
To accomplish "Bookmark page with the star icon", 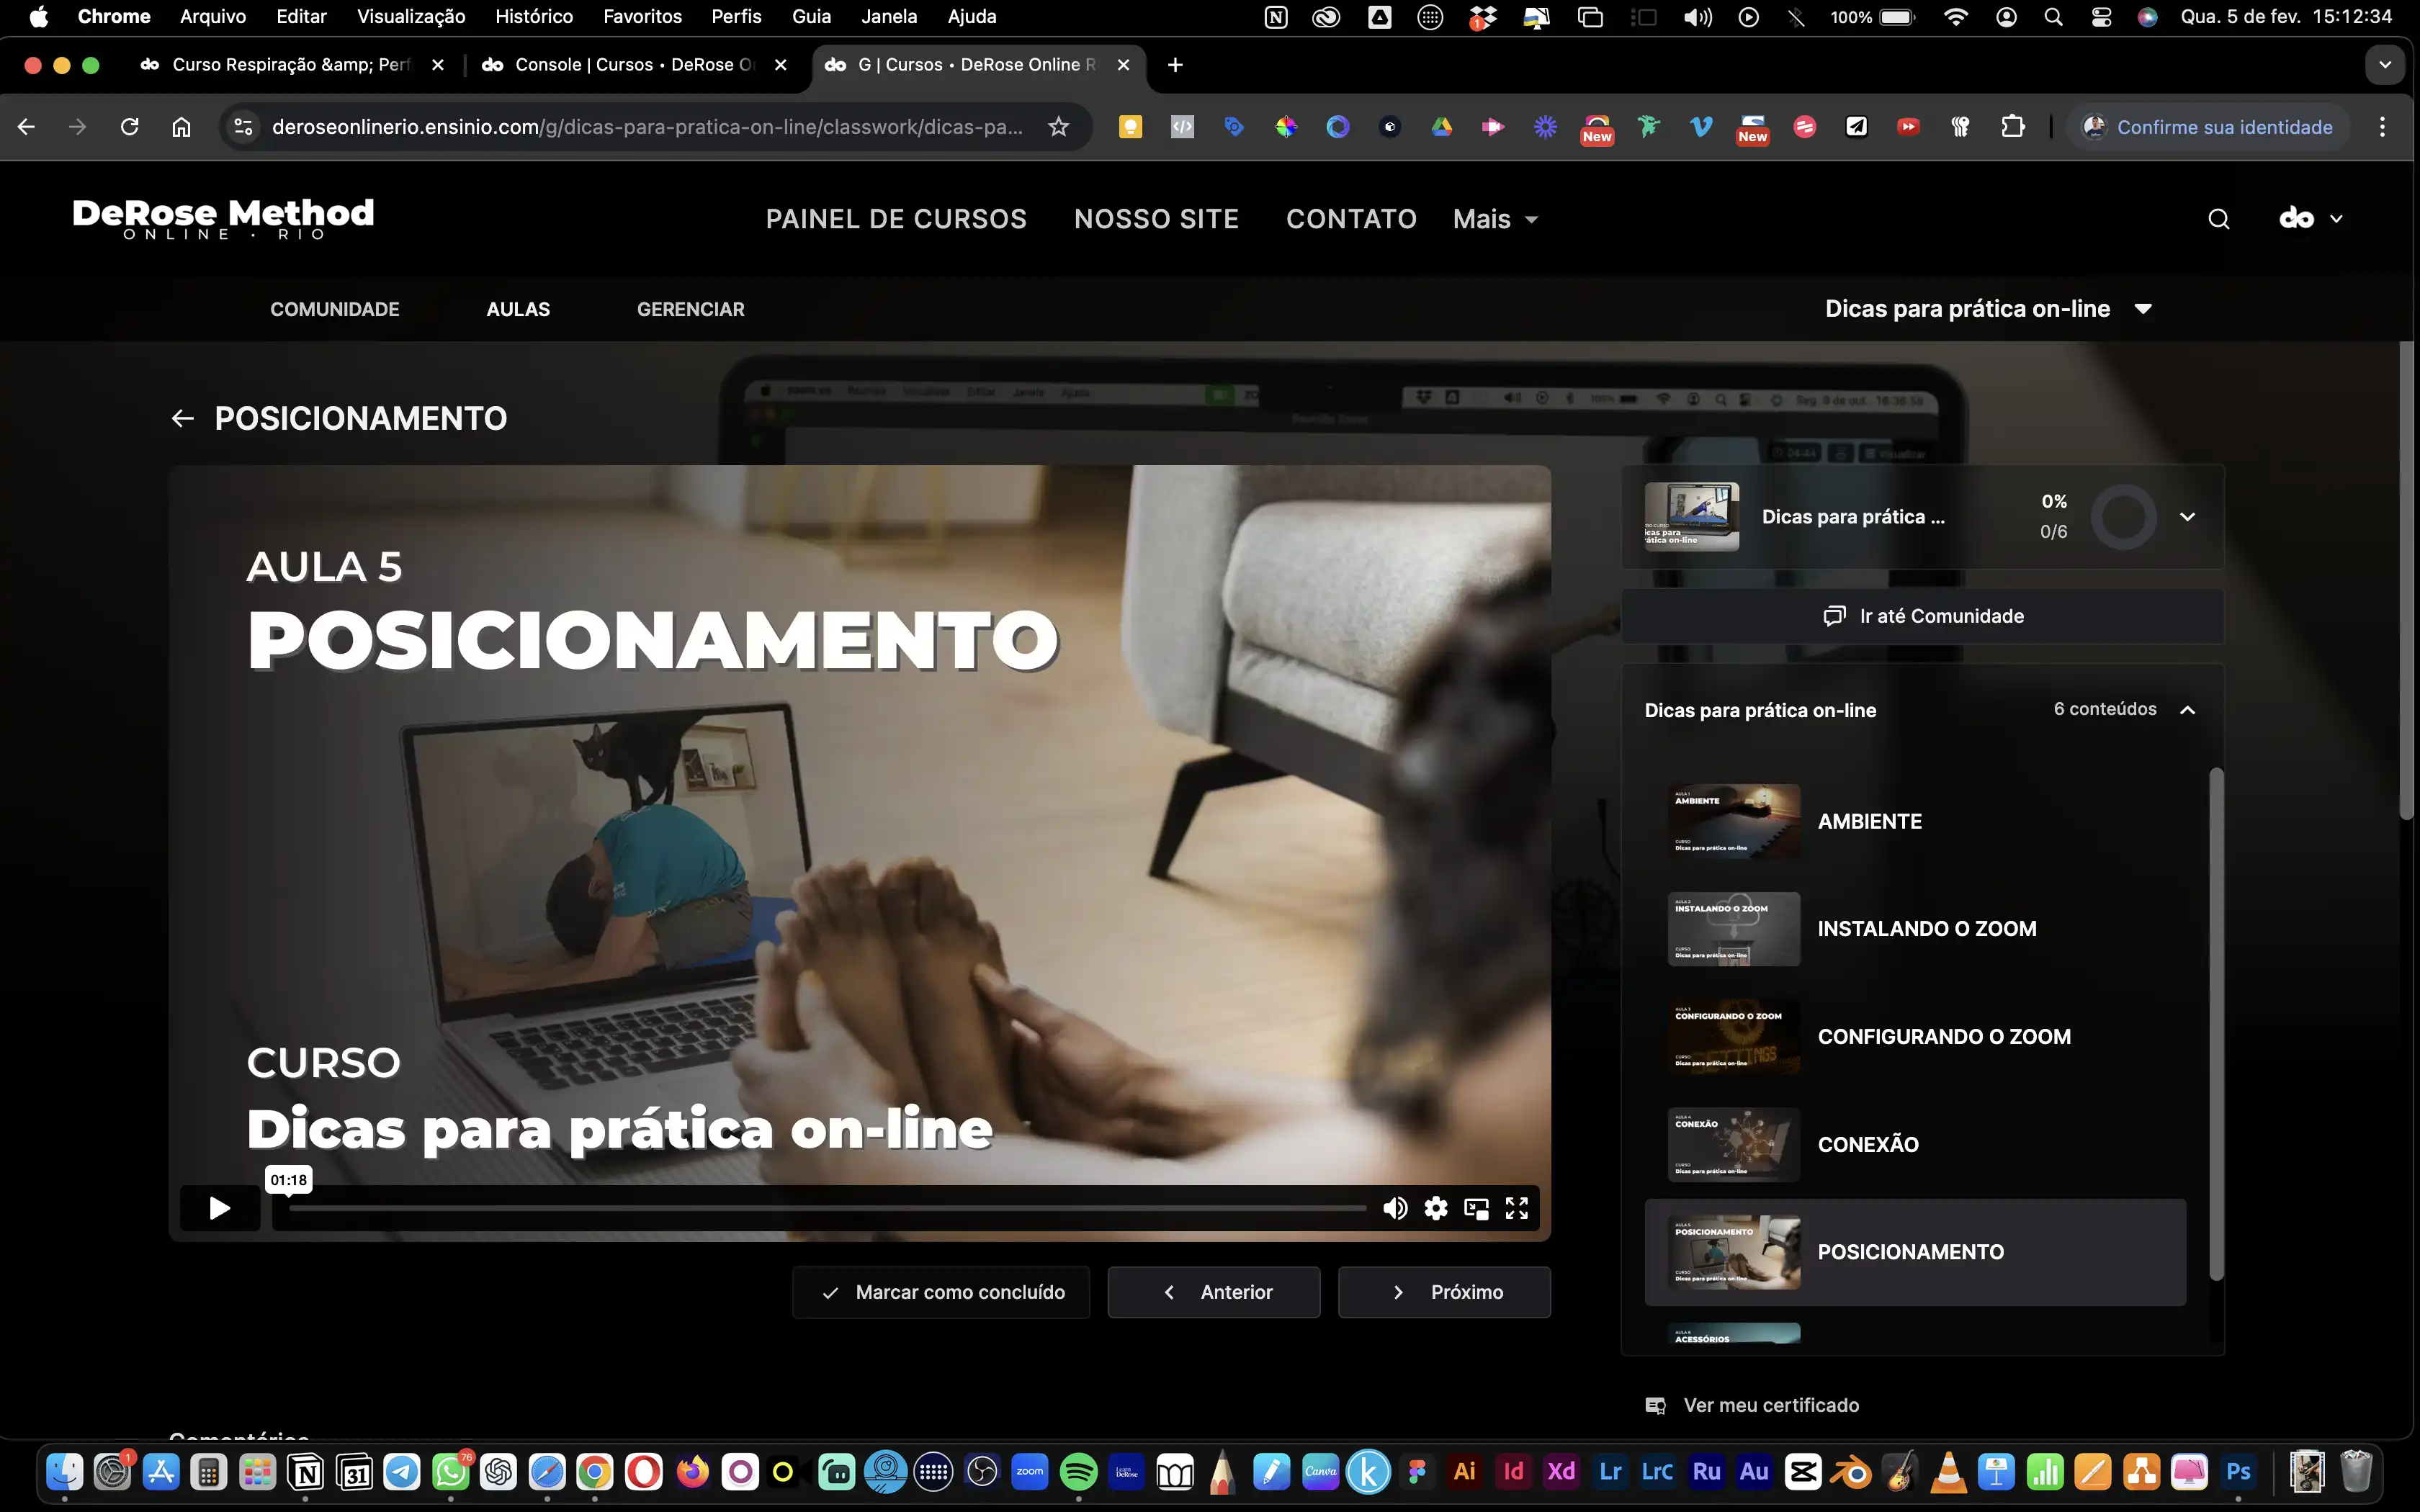I will [1058, 127].
